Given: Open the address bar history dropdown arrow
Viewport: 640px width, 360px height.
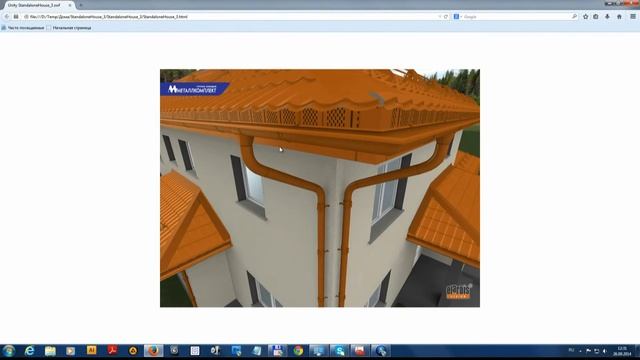Looking at the screenshot, I should click(440, 17).
